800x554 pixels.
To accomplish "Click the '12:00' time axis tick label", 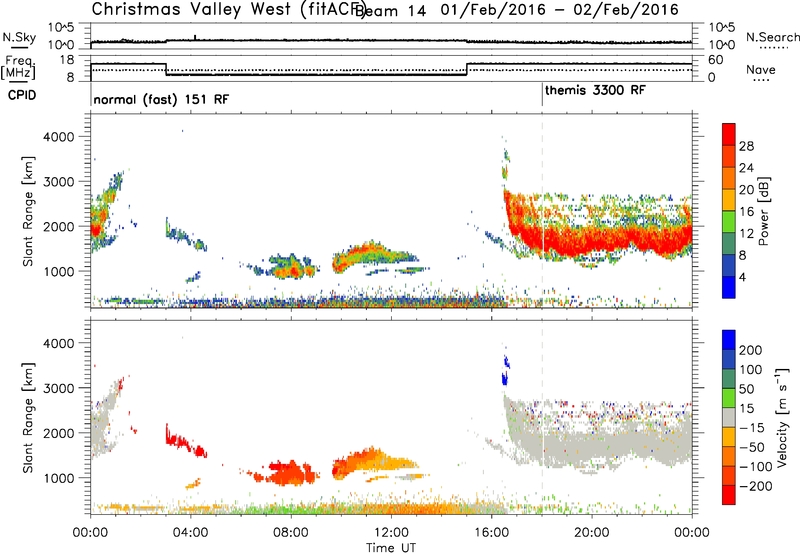I will pos(391,533).
